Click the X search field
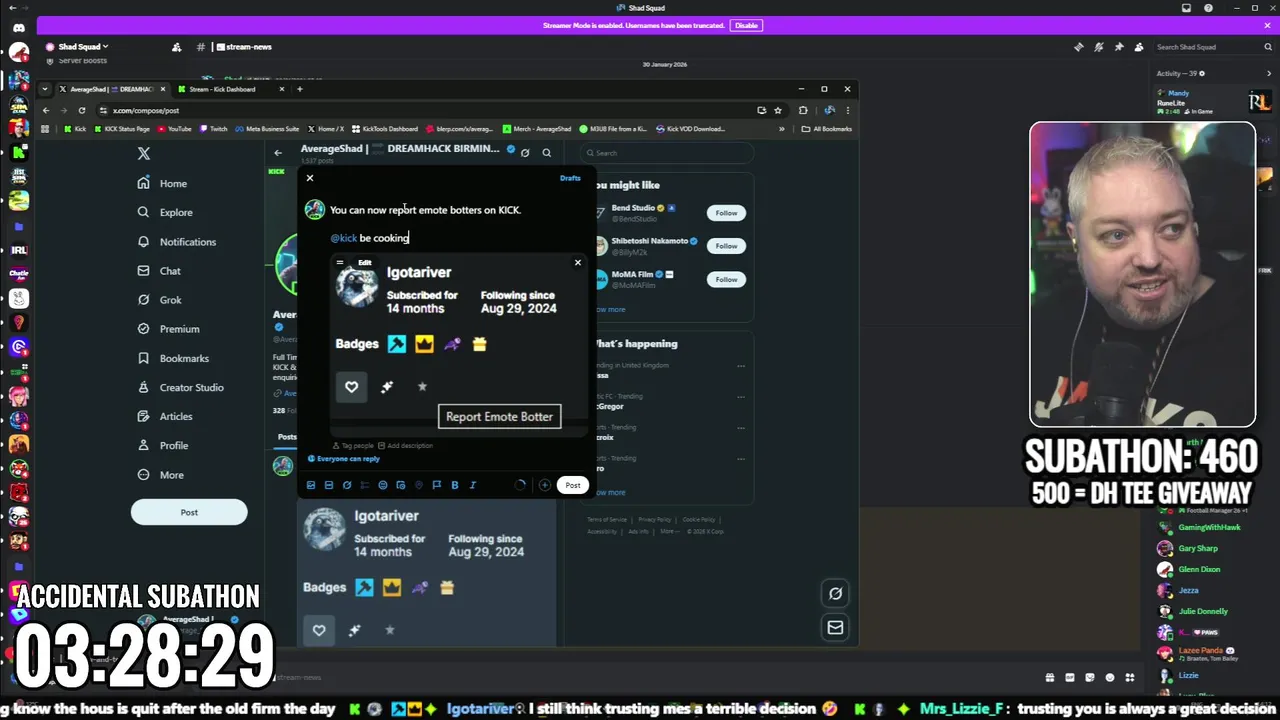Image resolution: width=1280 pixels, height=720 pixels. (668, 153)
